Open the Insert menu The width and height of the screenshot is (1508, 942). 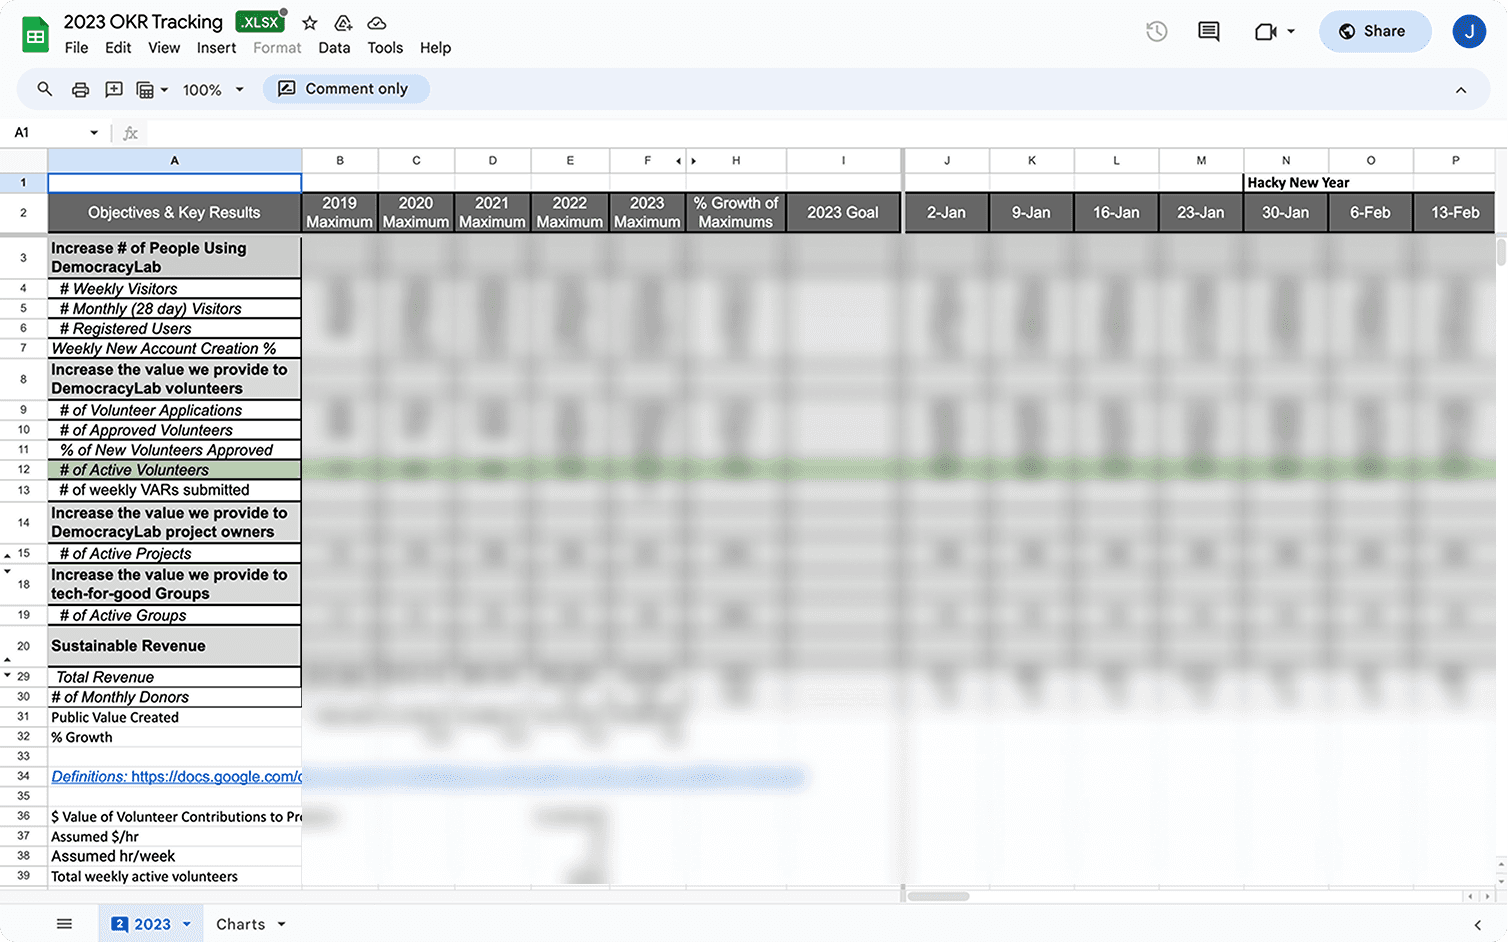click(x=216, y=48)
